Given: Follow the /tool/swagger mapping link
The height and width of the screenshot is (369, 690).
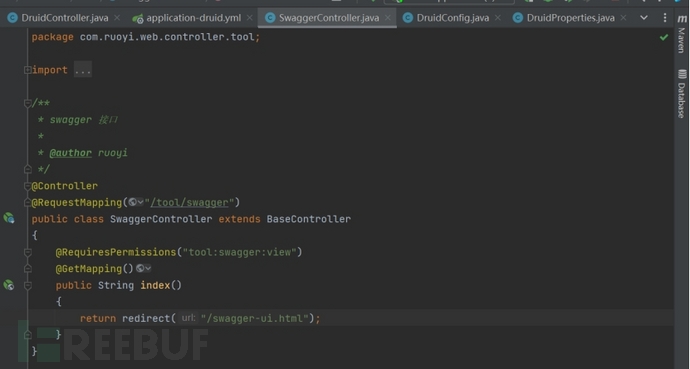Looking at the screenshot, I should pos(189,203).
